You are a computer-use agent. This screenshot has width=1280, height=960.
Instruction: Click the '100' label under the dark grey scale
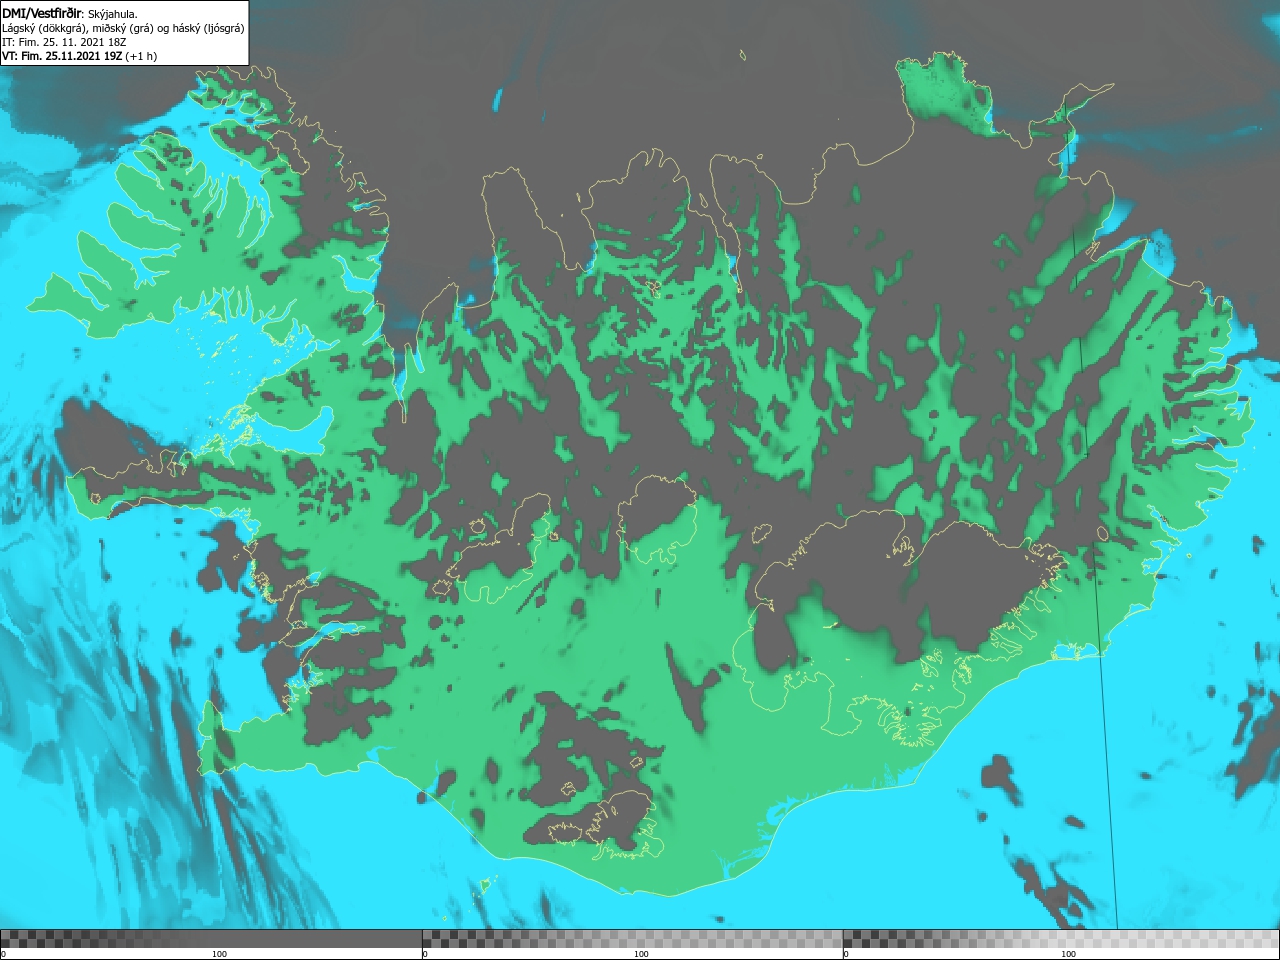pos(219,954)
